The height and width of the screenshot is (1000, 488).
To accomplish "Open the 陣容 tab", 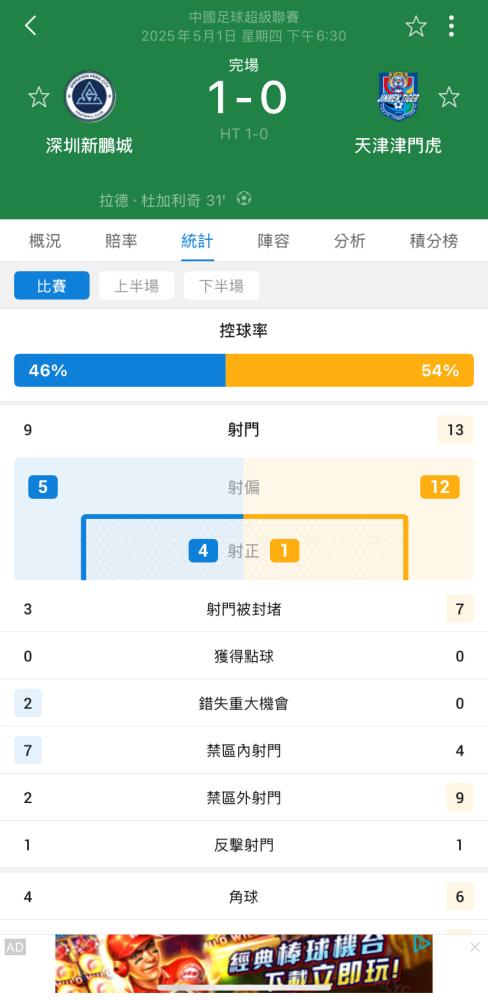I will click(273, 241).
